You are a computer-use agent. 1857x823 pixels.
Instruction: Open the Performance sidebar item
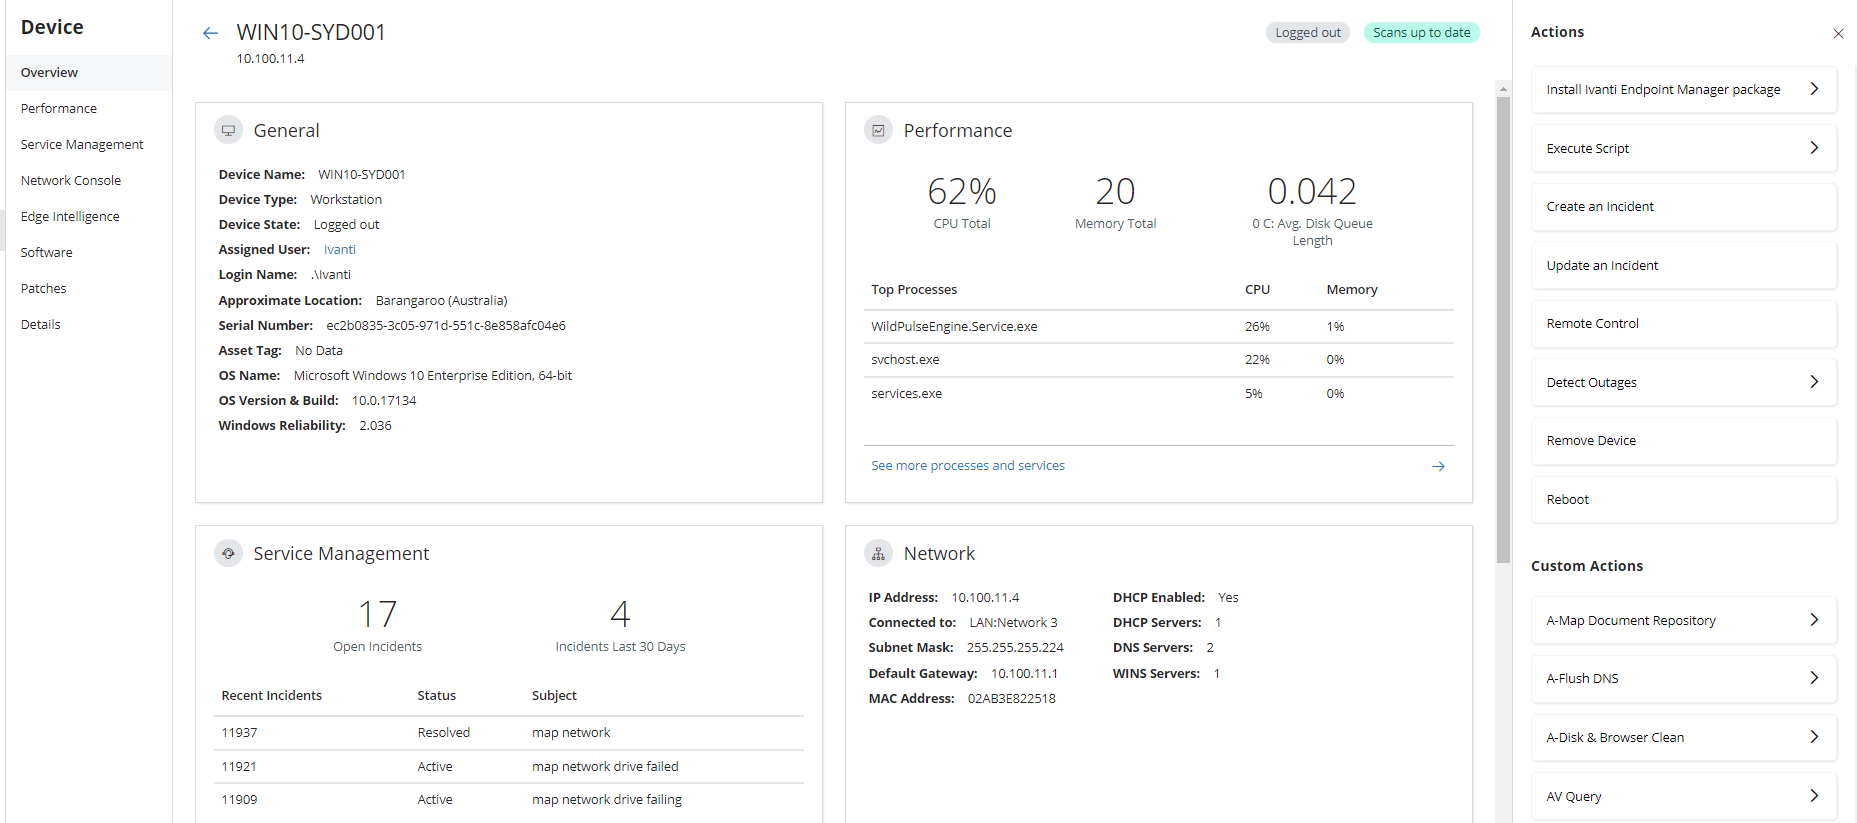point(89,108)
